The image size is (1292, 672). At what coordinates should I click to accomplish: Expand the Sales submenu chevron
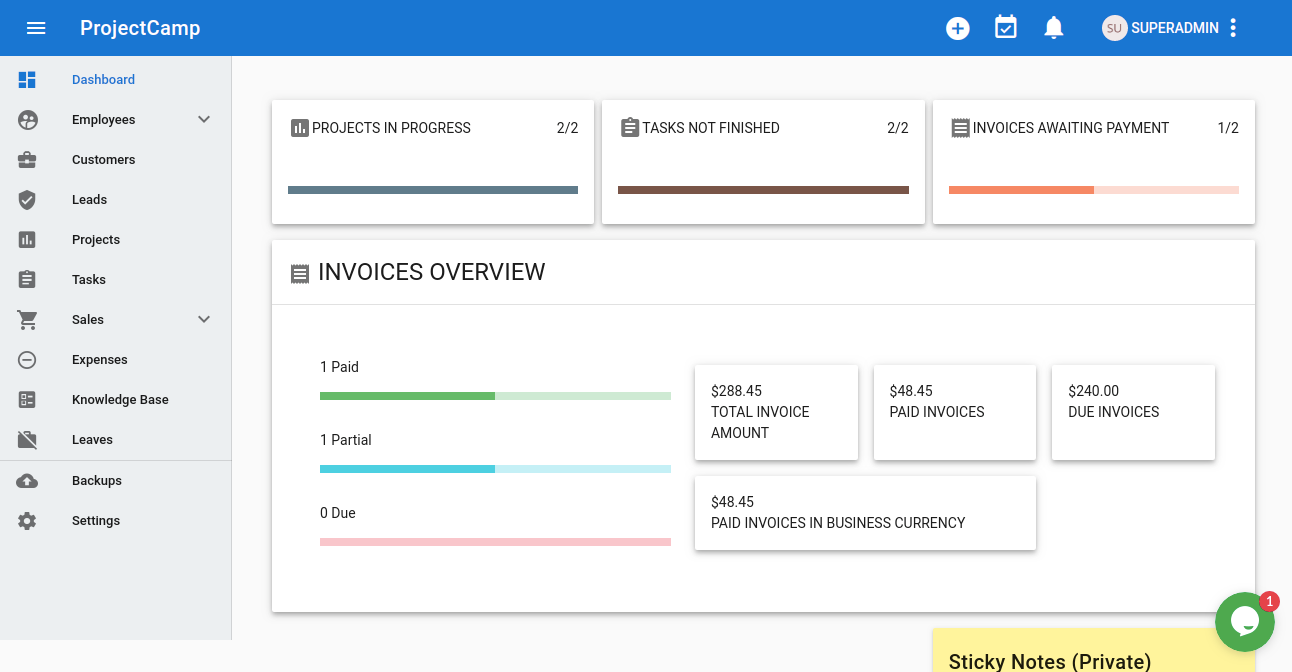tap(204, 320)
